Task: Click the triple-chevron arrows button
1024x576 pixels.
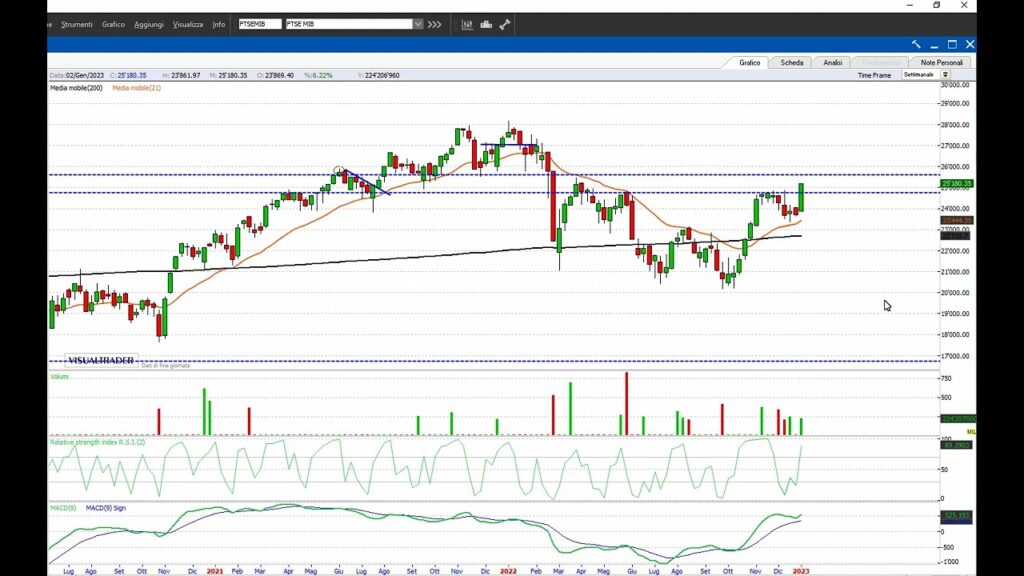Action: 434,24
